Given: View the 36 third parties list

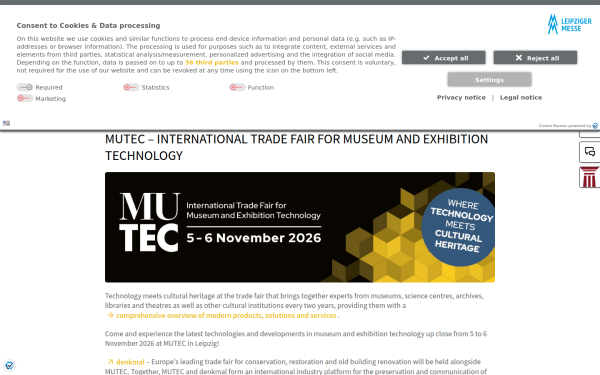Looking at the screenshot, I should 212,62.
